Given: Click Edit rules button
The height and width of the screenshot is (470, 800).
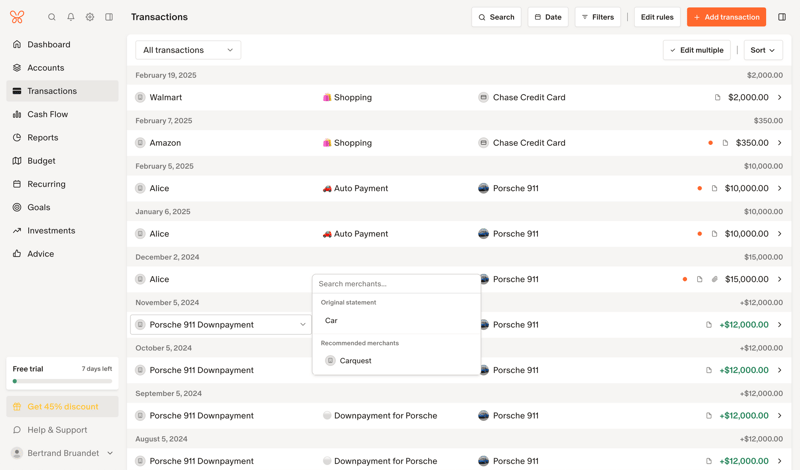Looking at the screenshot, I should click(657, 17).
